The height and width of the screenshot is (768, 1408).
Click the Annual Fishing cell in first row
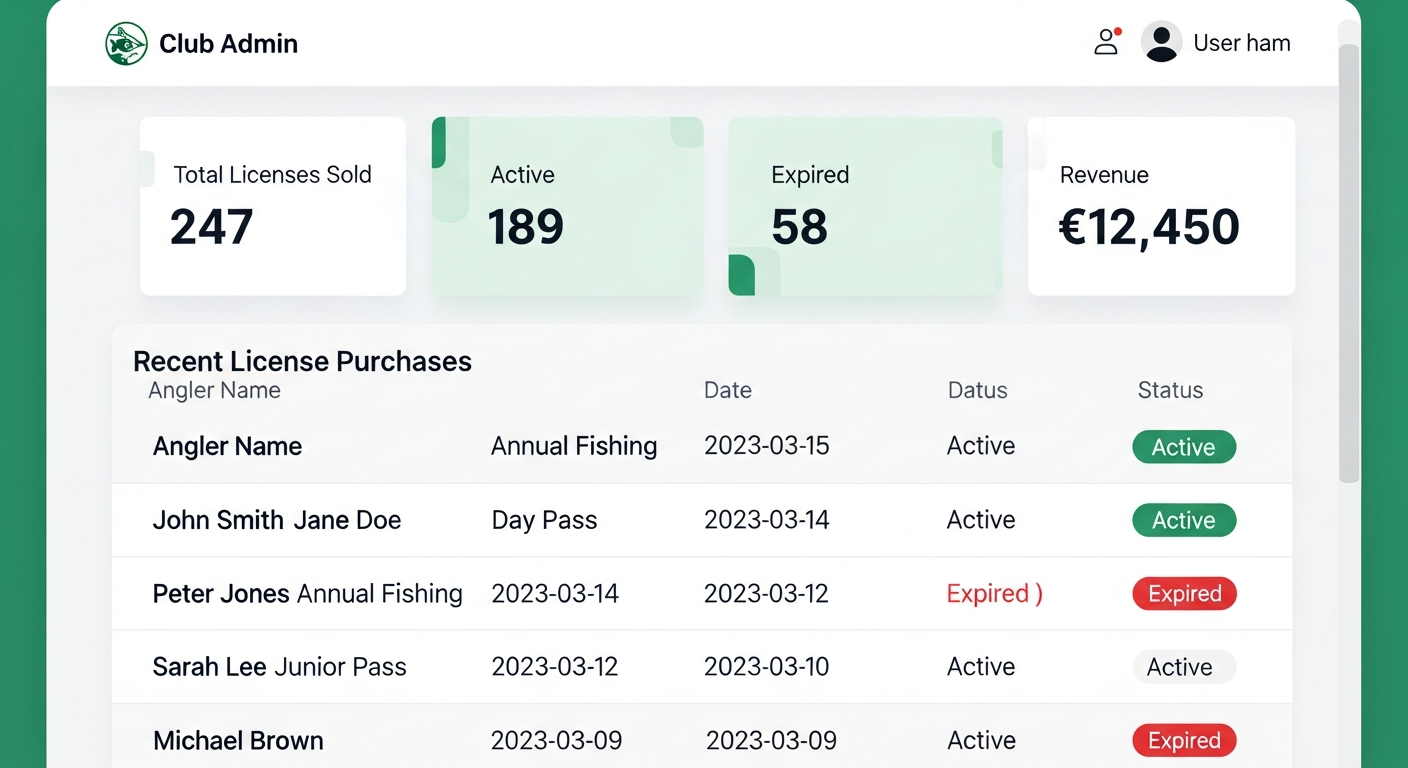click(x=574, y=446)
